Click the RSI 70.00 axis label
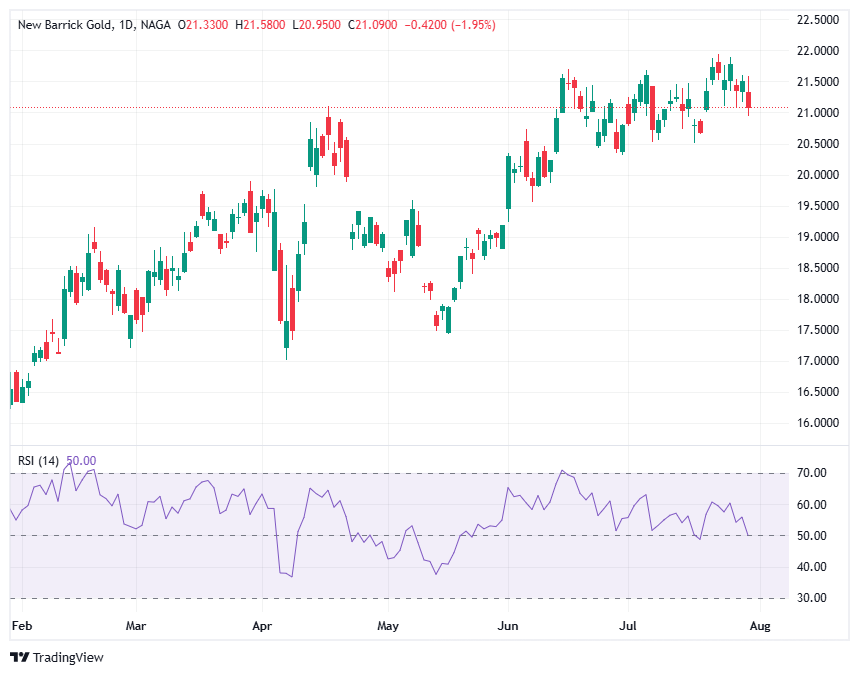The width and height of the screenshot is (859, 675). [811, 473]
